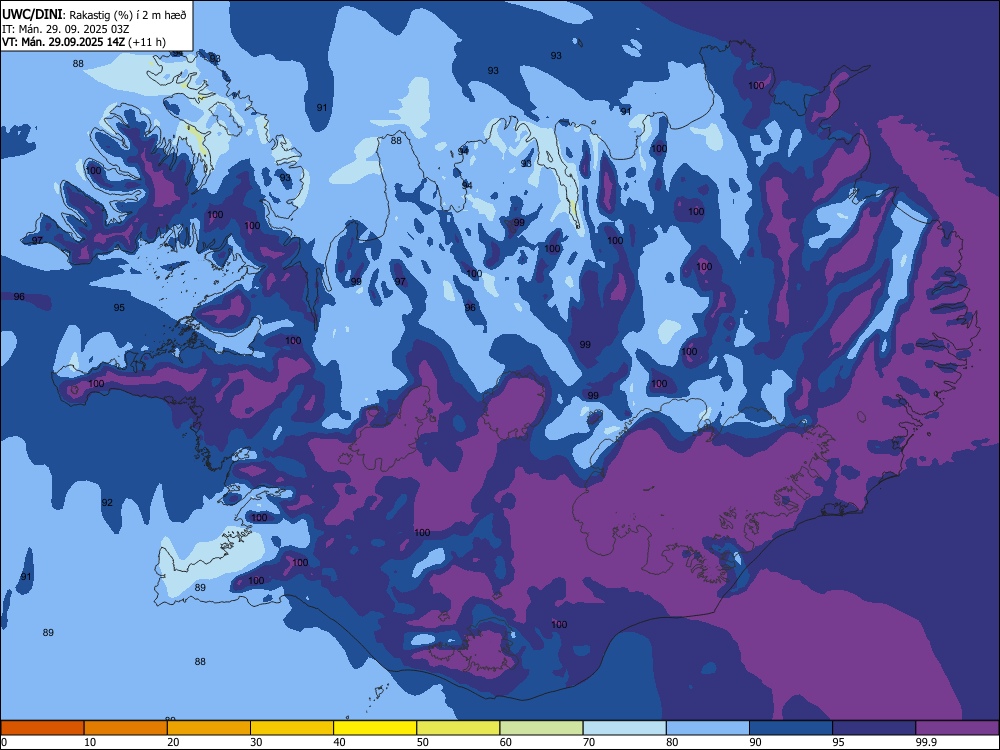Image resolution: width=1000 pixels, height=750 pixels.
Task: Click the '99.9' label under the legend
Action: click(925, 742)
